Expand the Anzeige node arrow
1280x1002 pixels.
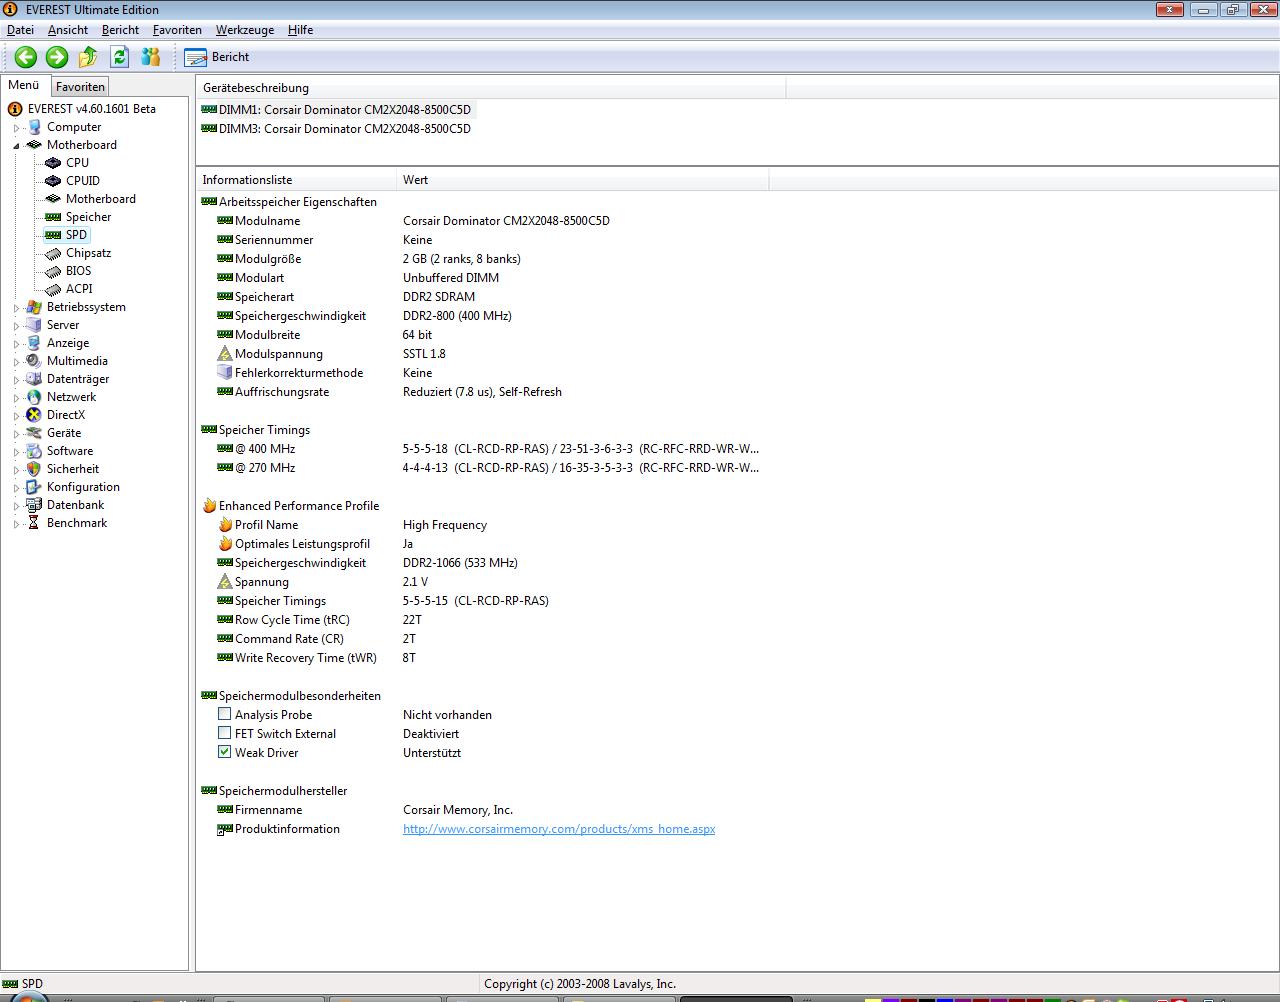click(x=17, y=344)
